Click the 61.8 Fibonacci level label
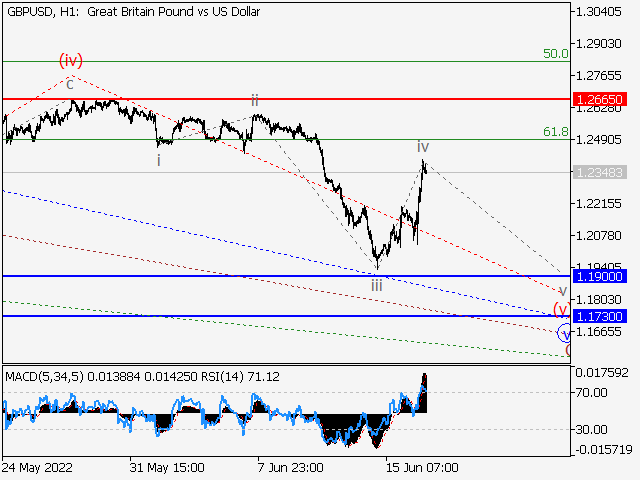Viewport: 640px width, 480px height. tap(556, 131)
